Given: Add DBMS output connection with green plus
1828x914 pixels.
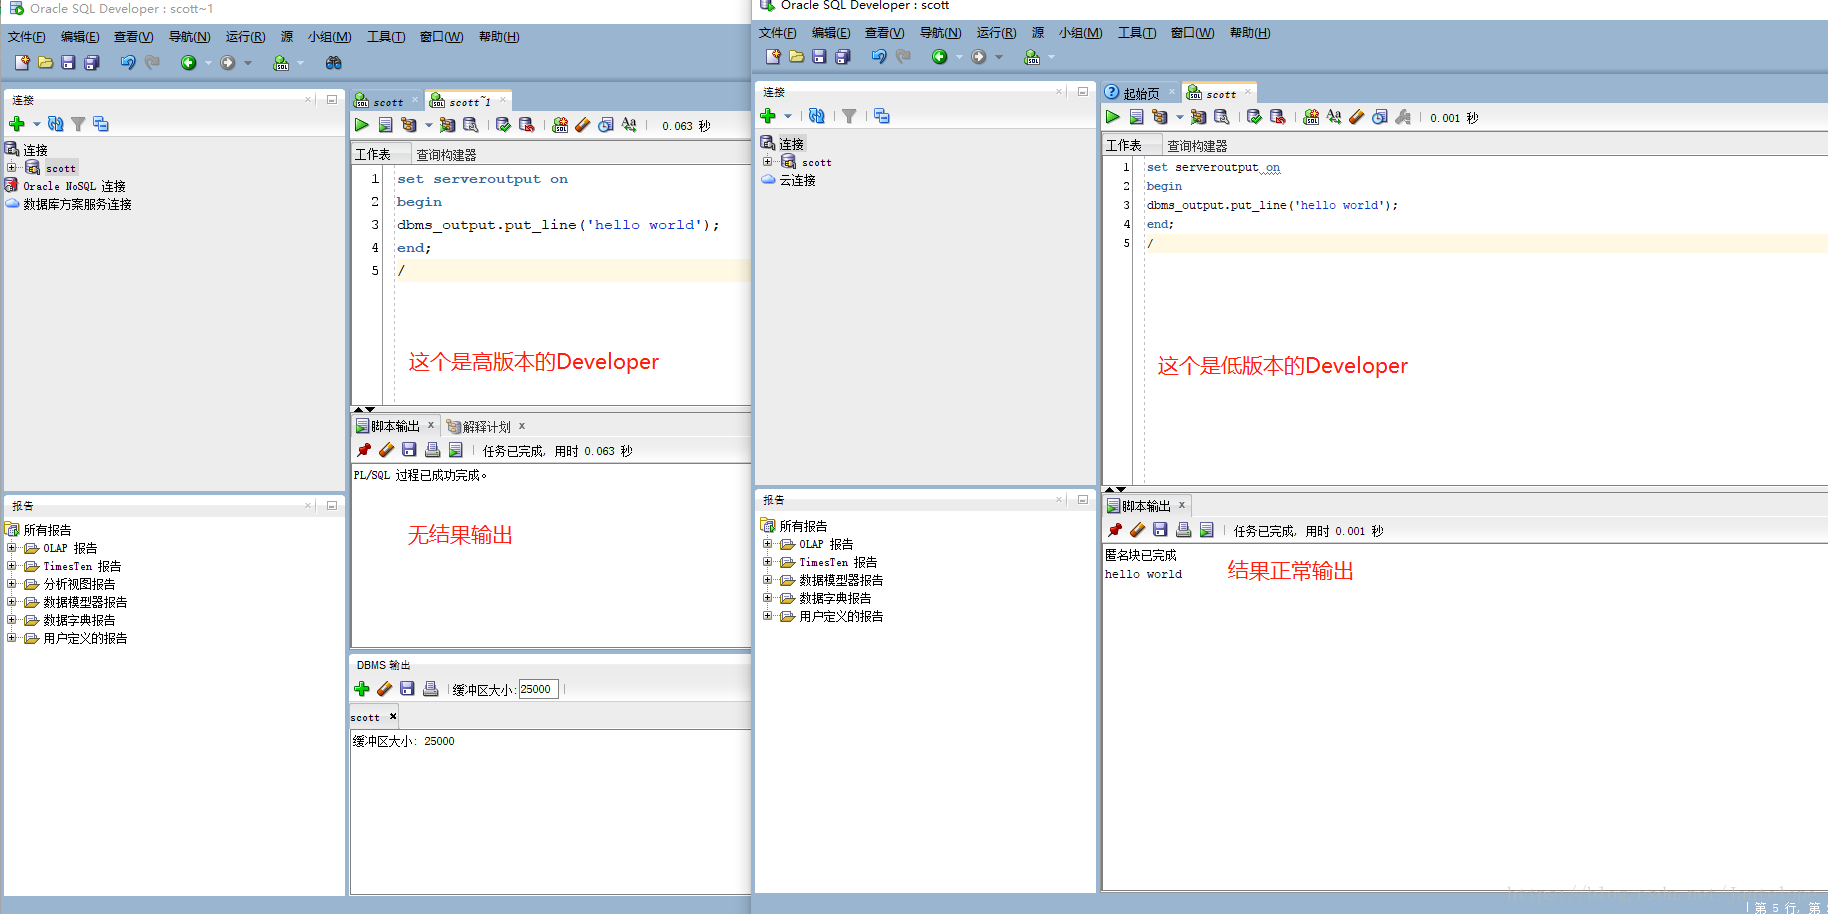Looking at the screenshot, I should click(x=362, y=689).
